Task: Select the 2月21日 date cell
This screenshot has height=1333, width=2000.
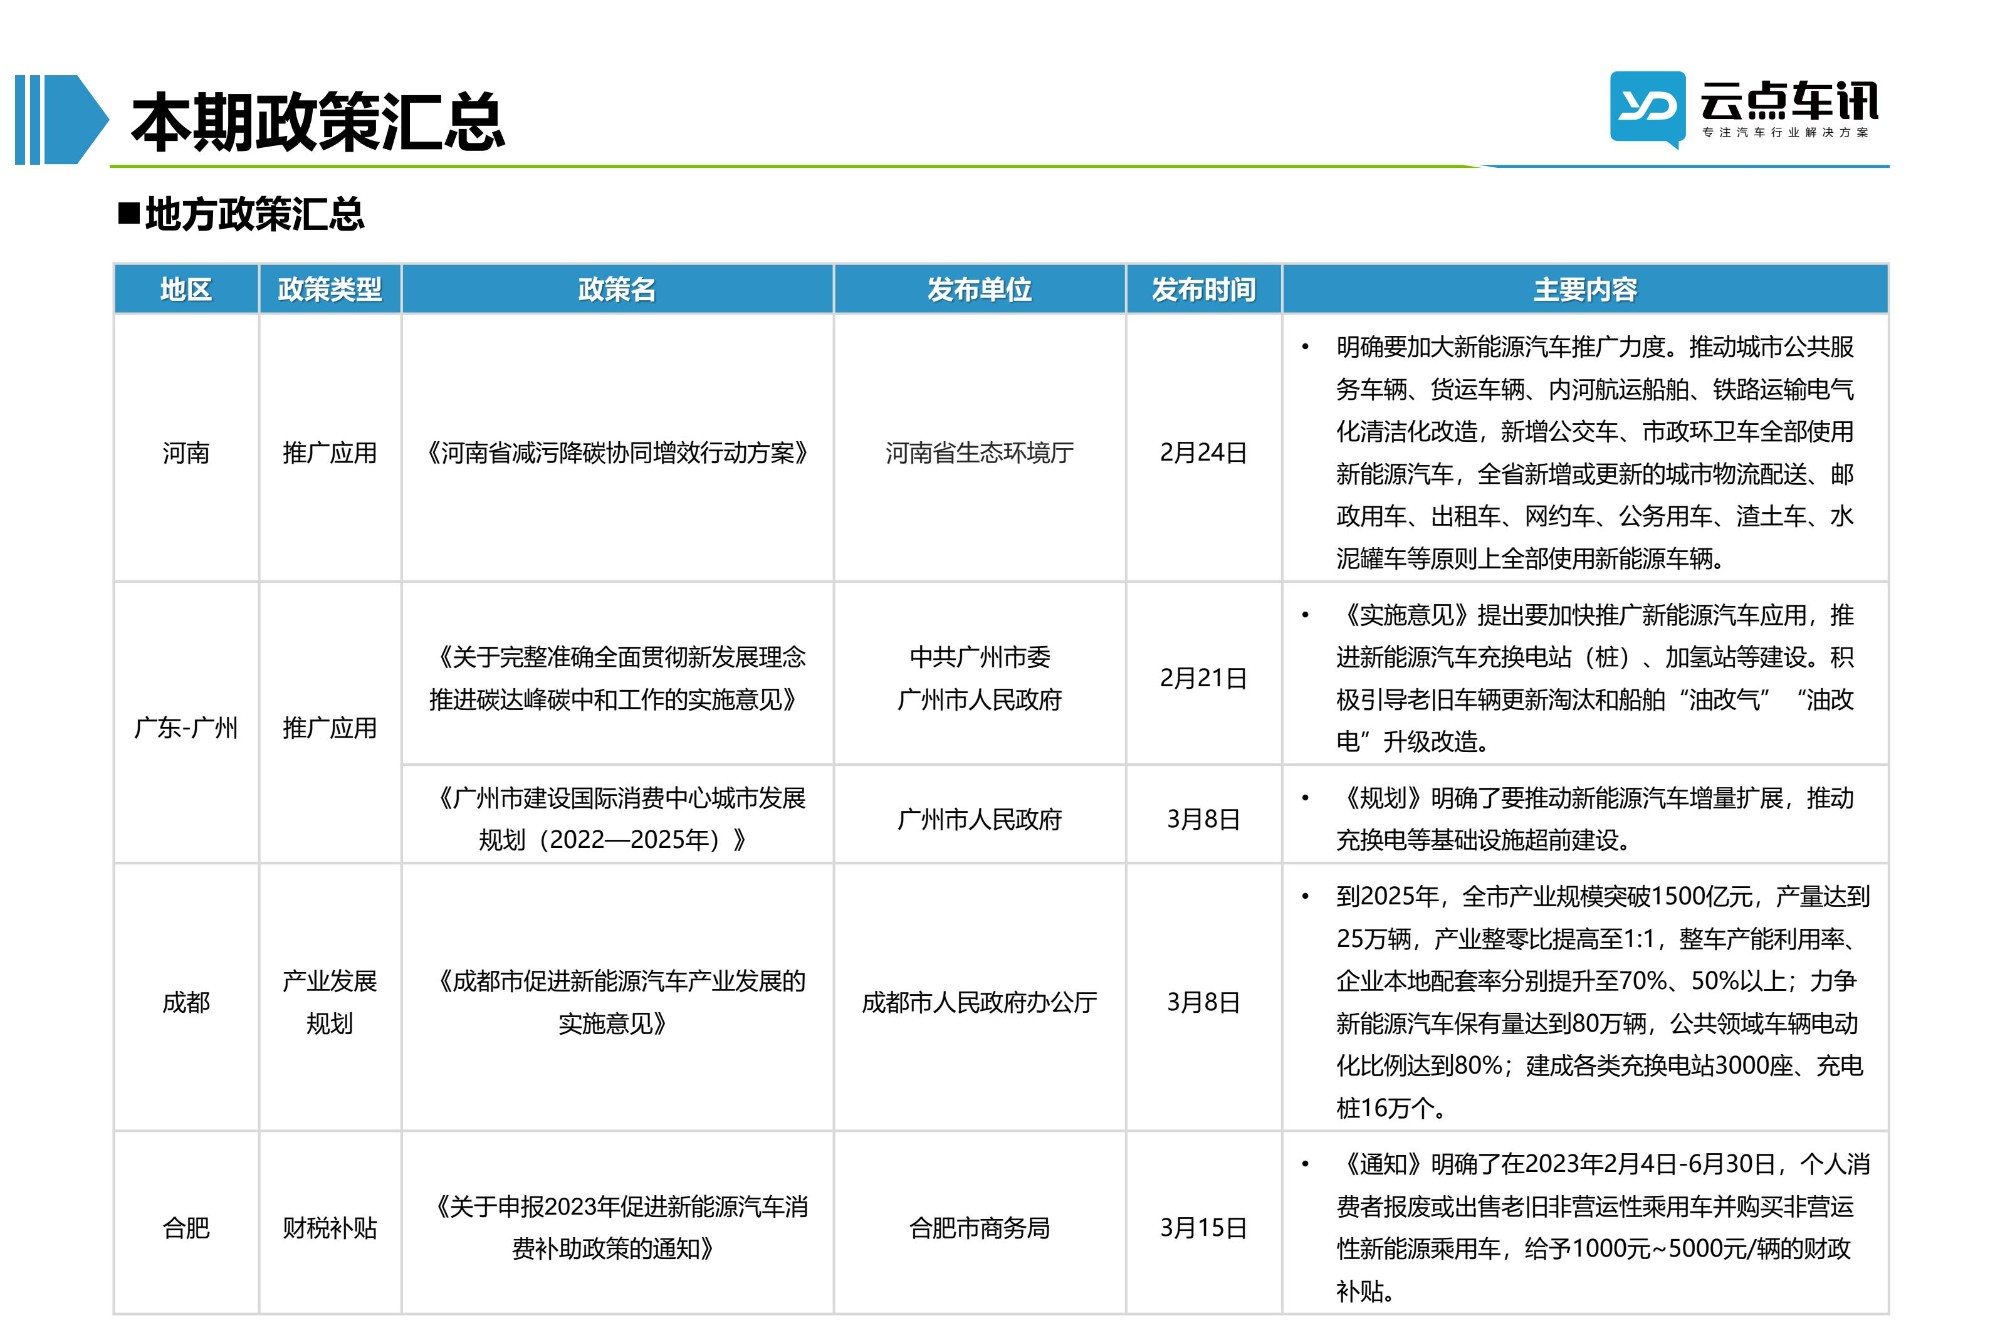Action: coord(1204,678)
